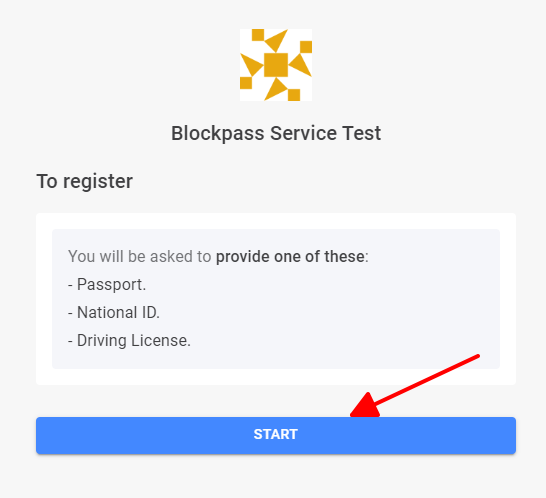Viewport: 546px width, 498px height.
Task: Click the blue START button
Action: pos(276,435)
